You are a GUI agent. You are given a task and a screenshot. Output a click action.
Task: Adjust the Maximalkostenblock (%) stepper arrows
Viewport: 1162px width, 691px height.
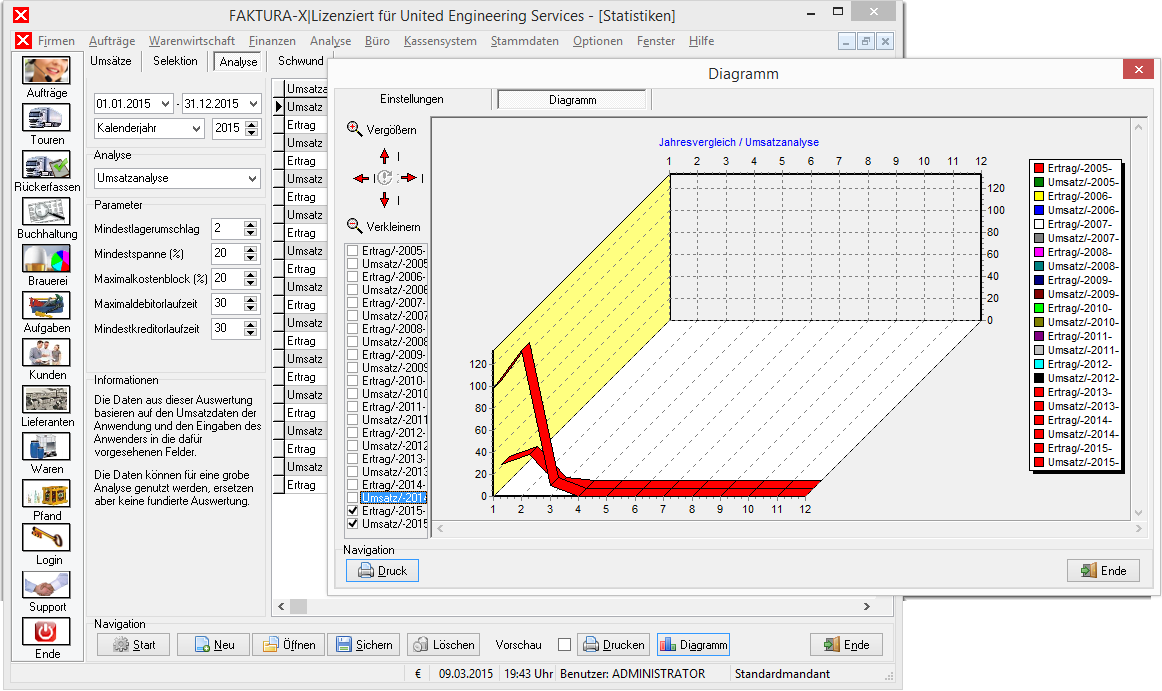pos(250,279)
